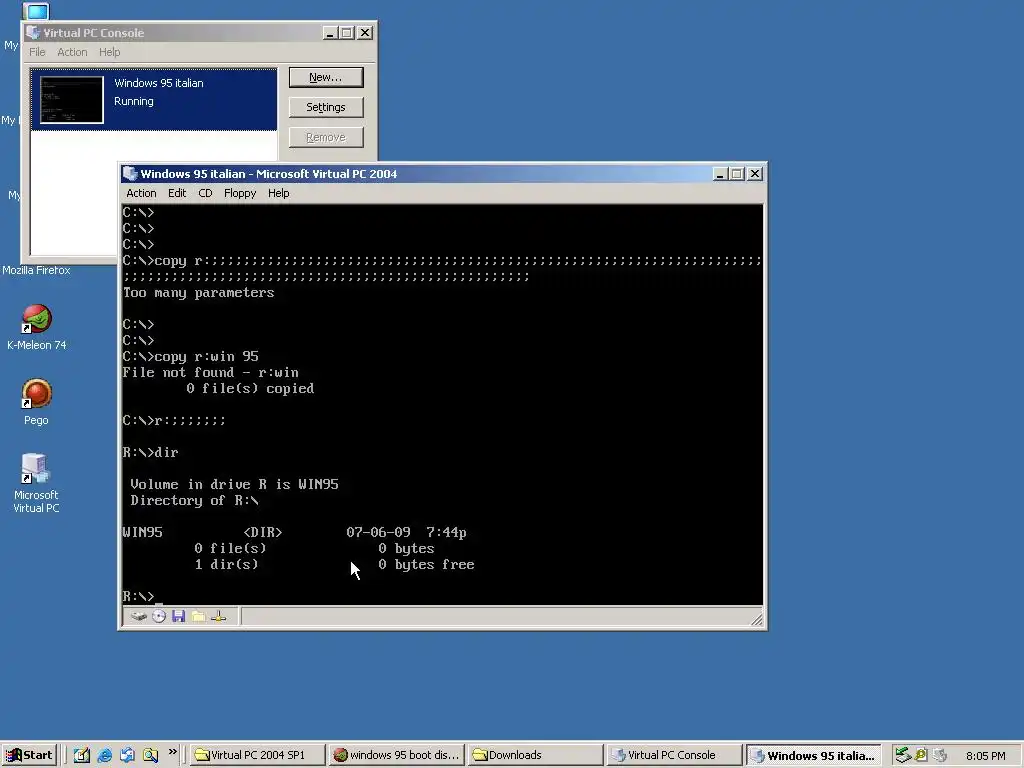Click the '0 file(s) copied' line
The image size is (1024, 768).
[250, 389]
